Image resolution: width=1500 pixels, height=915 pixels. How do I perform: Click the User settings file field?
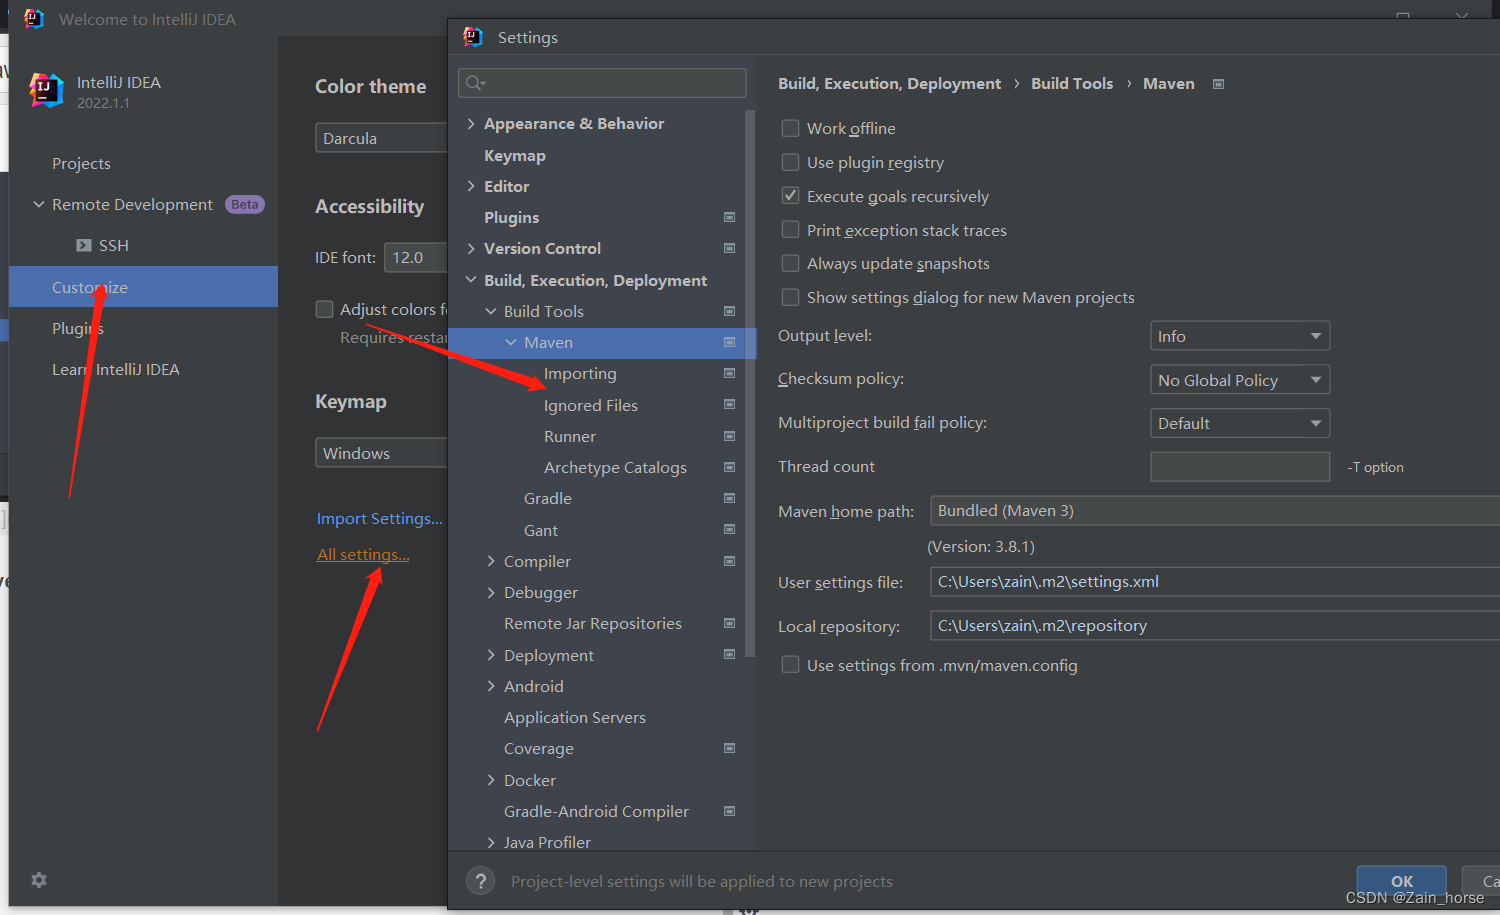[x=1214, y=582]
